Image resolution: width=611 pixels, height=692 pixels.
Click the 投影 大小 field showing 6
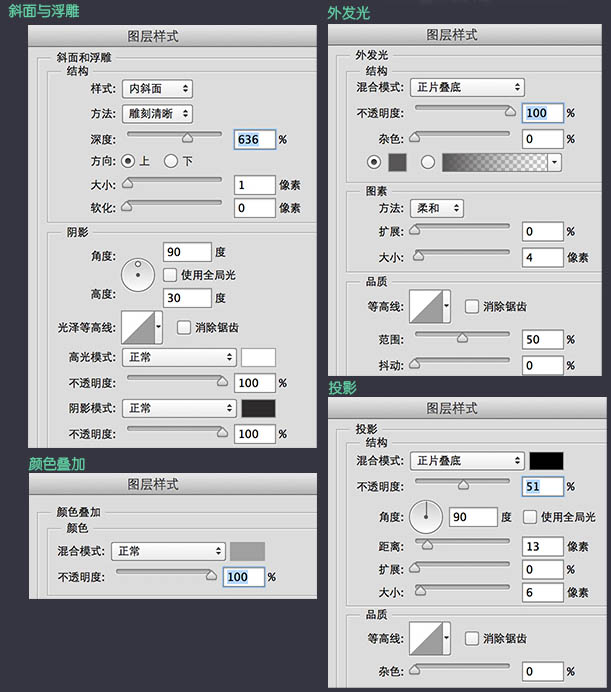[x=543, y=592]
